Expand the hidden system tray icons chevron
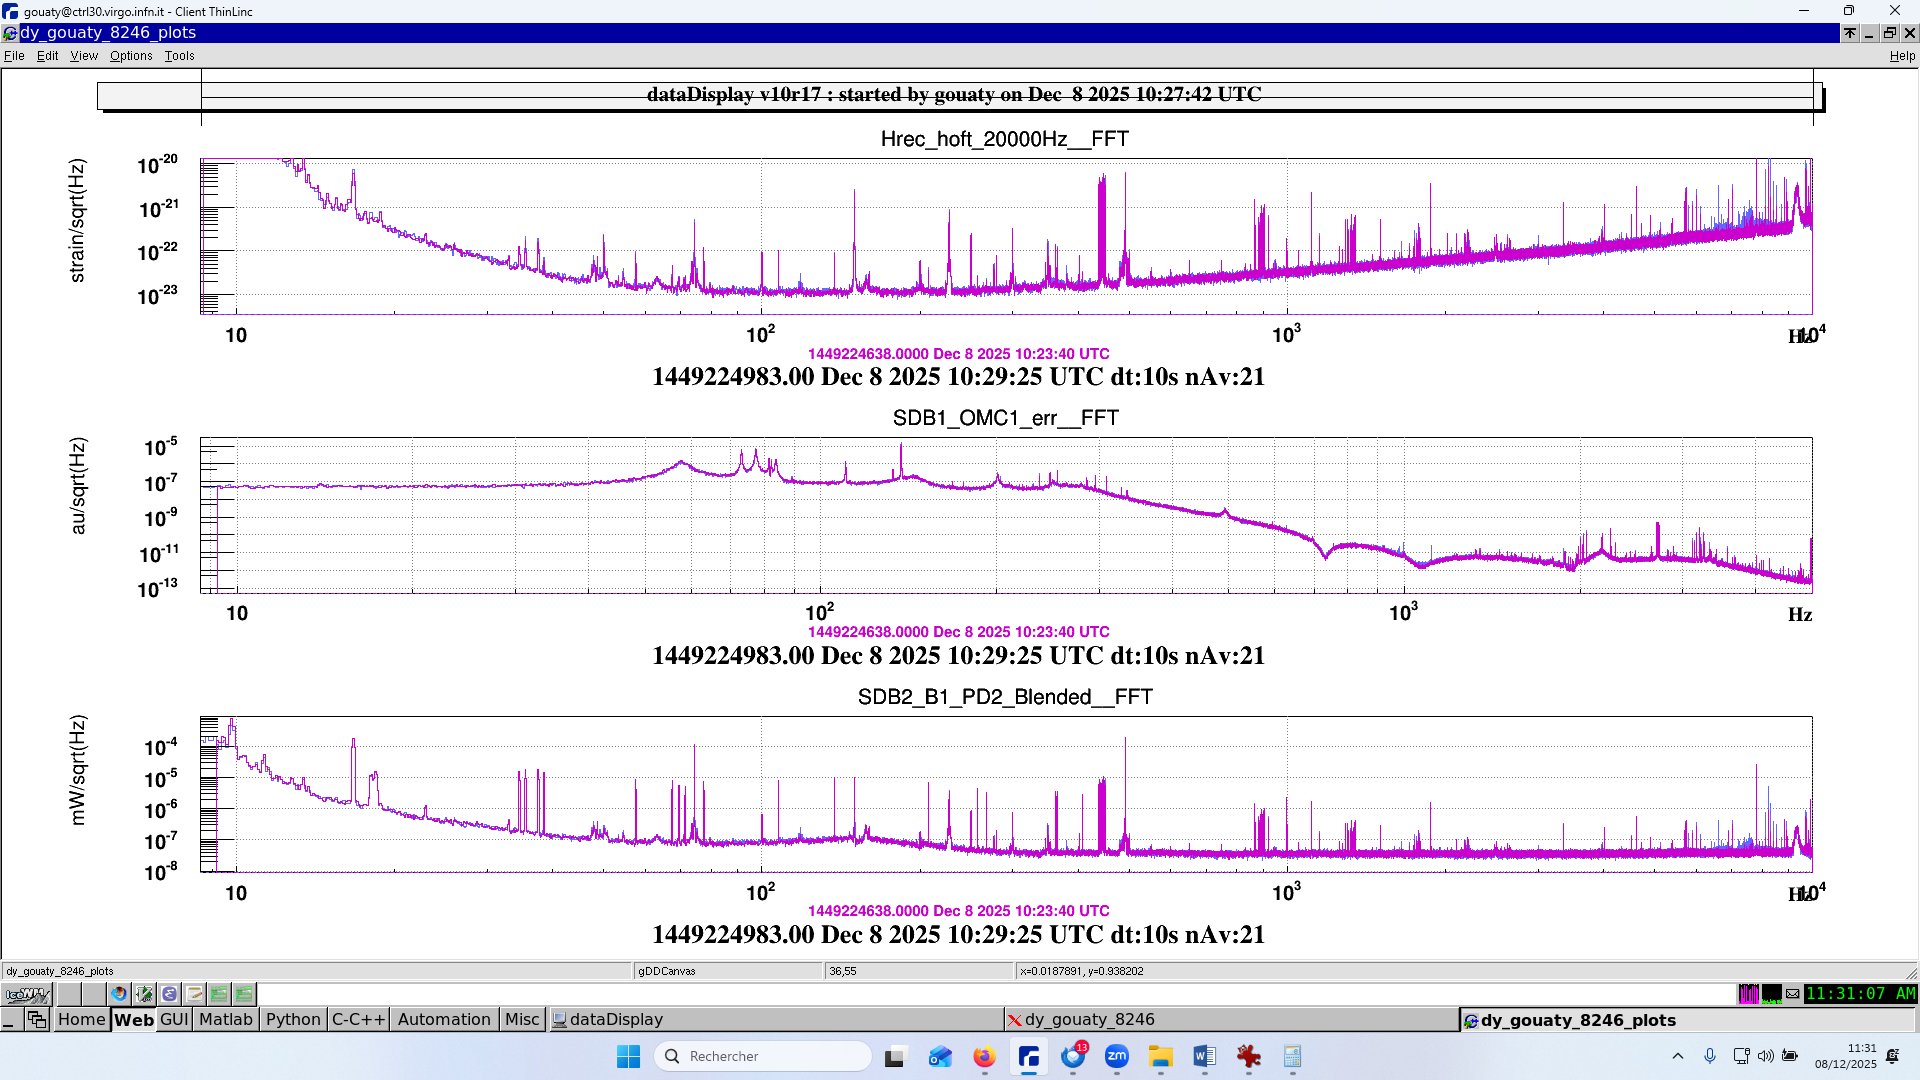 pyautogui.click(x=1678, y=1056)
